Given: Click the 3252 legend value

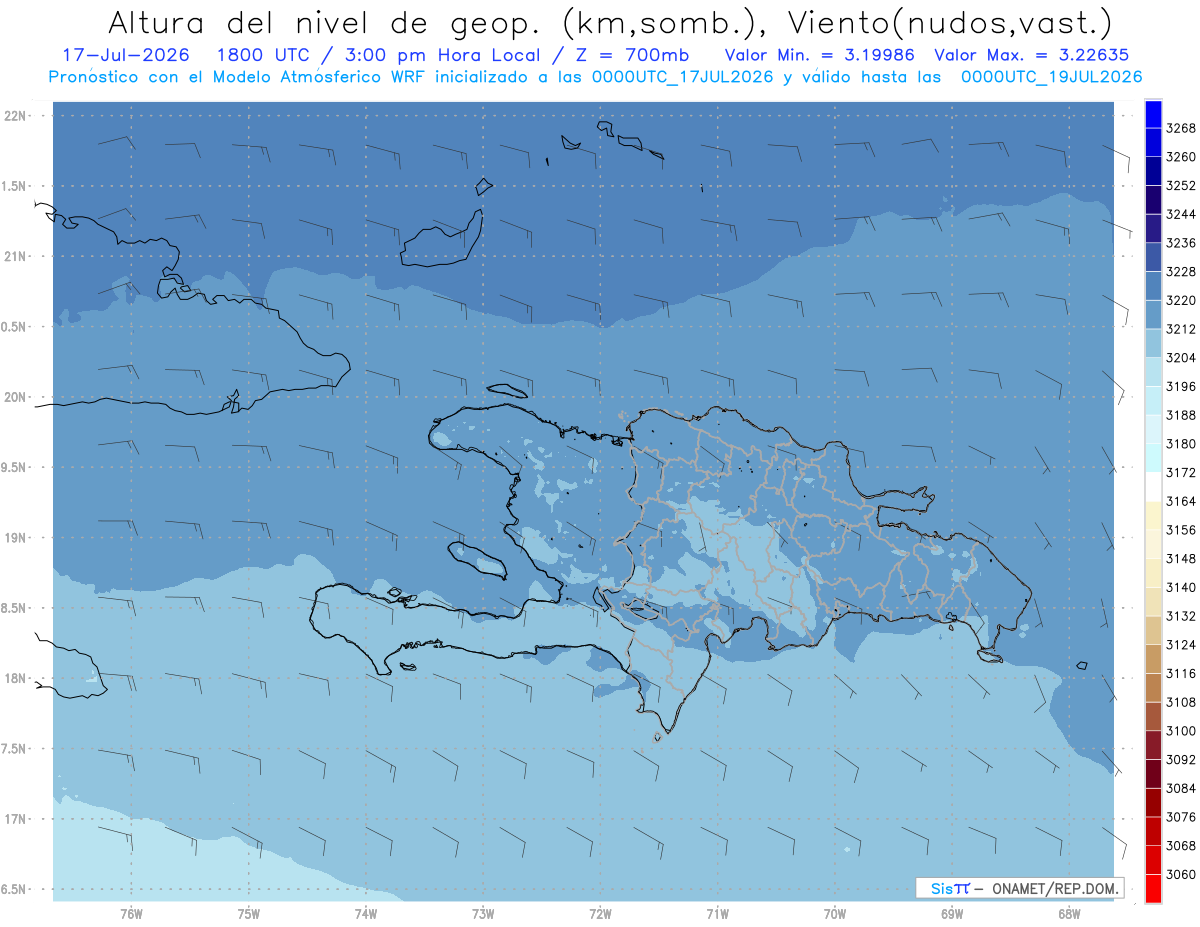Looking at the screenshot, I should pyautogui.click(x=1180, y=186).
